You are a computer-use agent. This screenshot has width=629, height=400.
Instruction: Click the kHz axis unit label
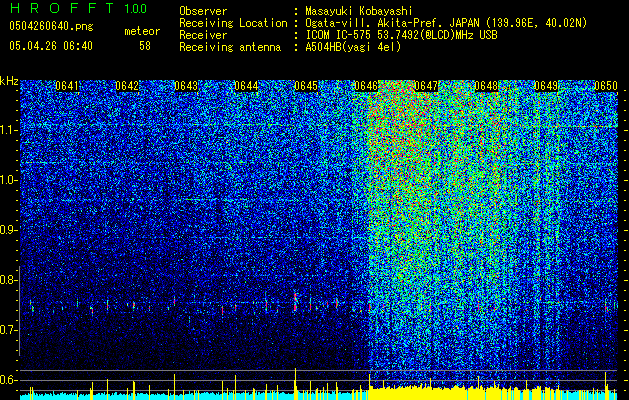coord(9,81)
